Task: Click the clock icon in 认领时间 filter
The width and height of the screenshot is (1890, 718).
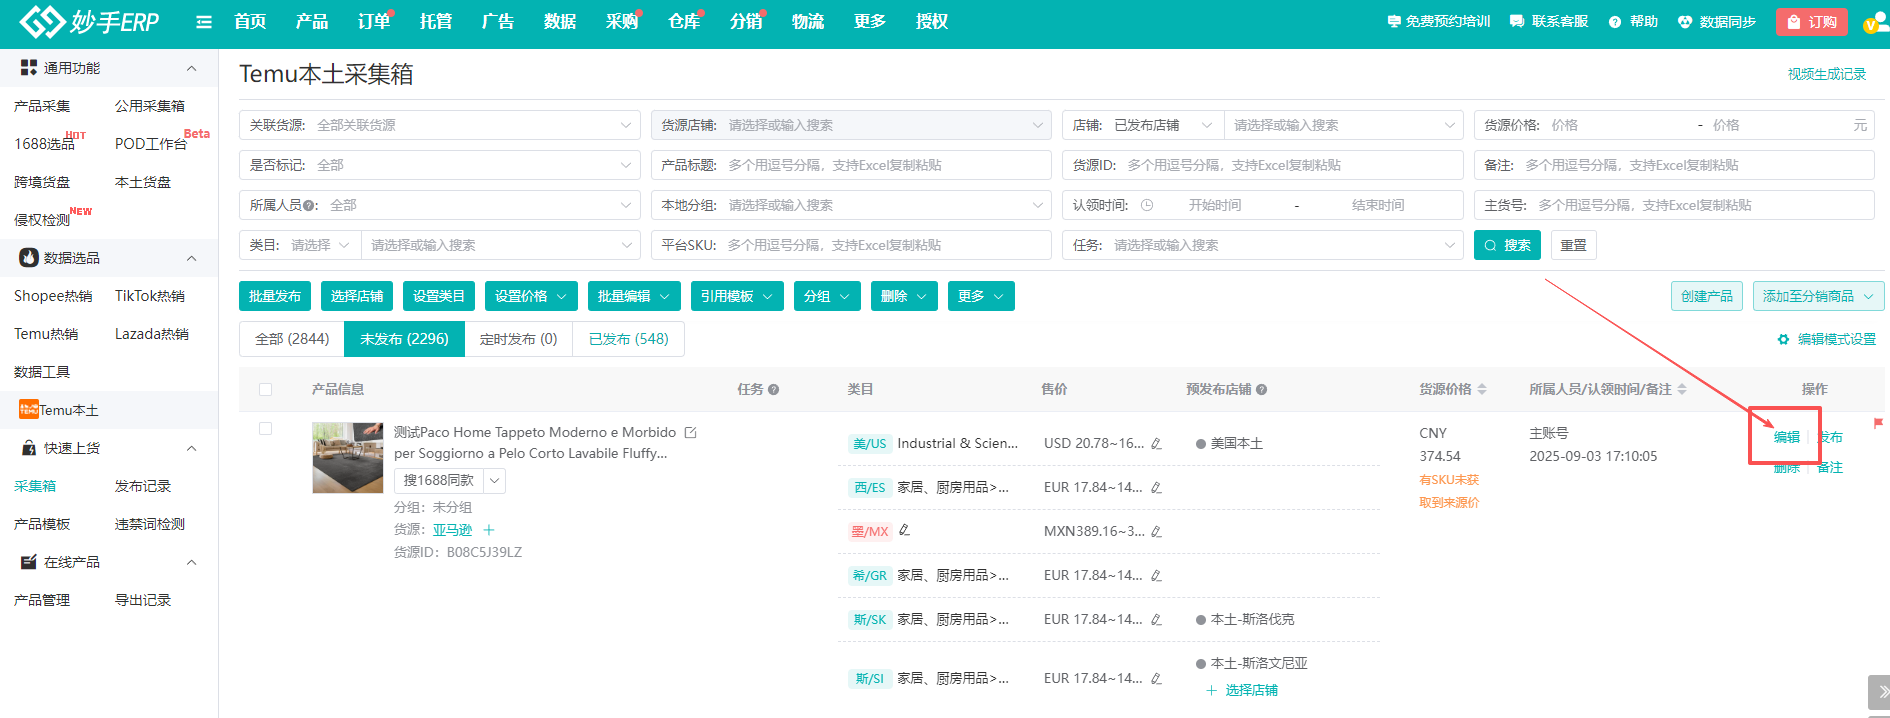Action: click(x=1147, y=205)
